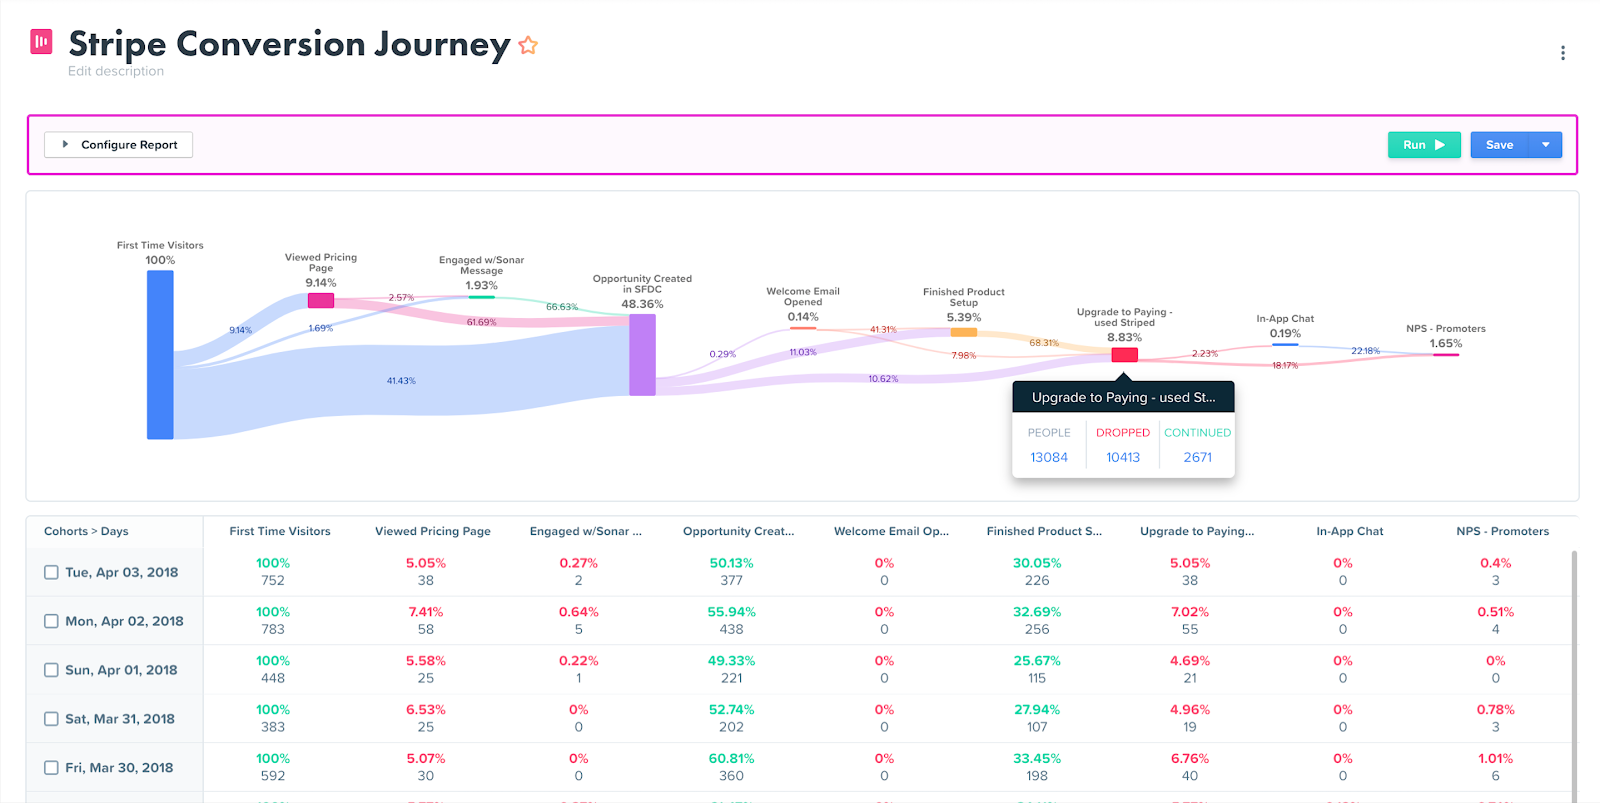Click the red Upgrade to Paying node
Screen dimensions: 1600x803
(x=1125, y=355)
